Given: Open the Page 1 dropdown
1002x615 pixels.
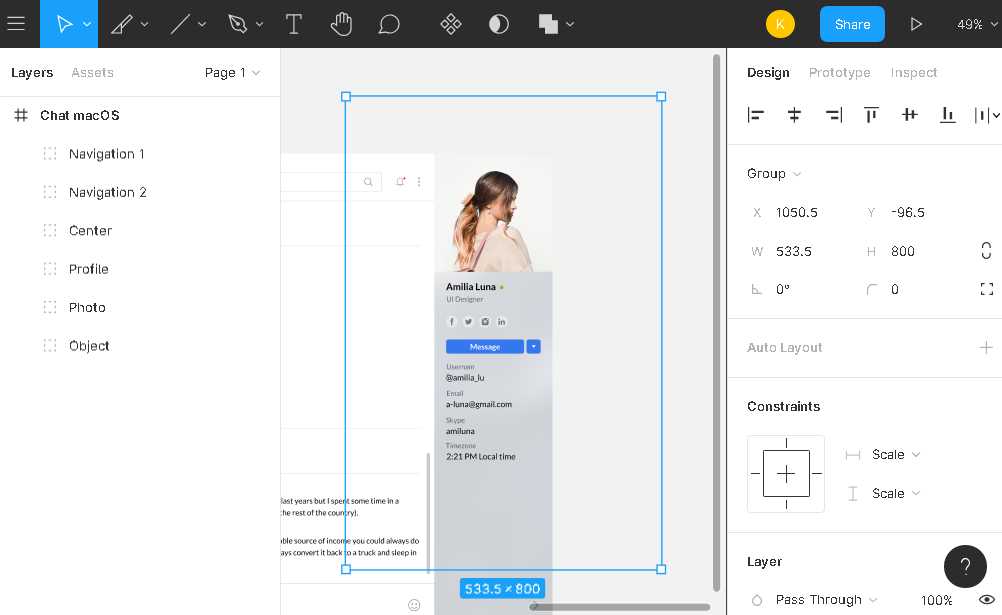Looking at the screenshot, I should click(232, 73).
